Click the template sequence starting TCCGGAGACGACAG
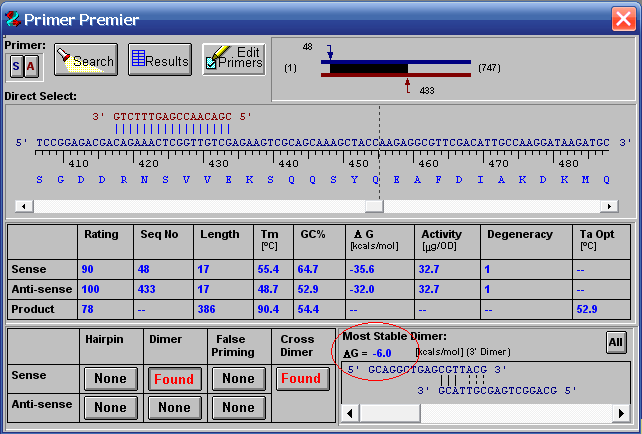The height and width of the screenshot is (434, 642). pyautogui.click(x=323, y=143)
